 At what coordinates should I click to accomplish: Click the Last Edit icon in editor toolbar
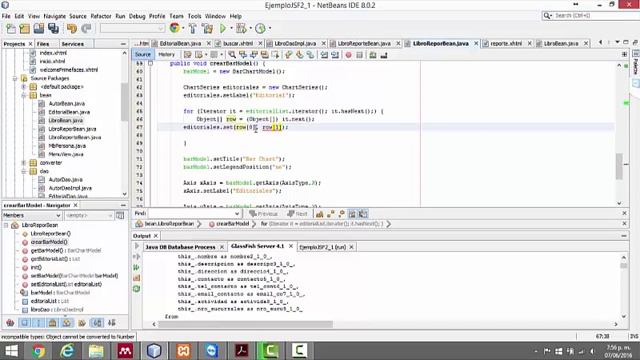[187, 55]
